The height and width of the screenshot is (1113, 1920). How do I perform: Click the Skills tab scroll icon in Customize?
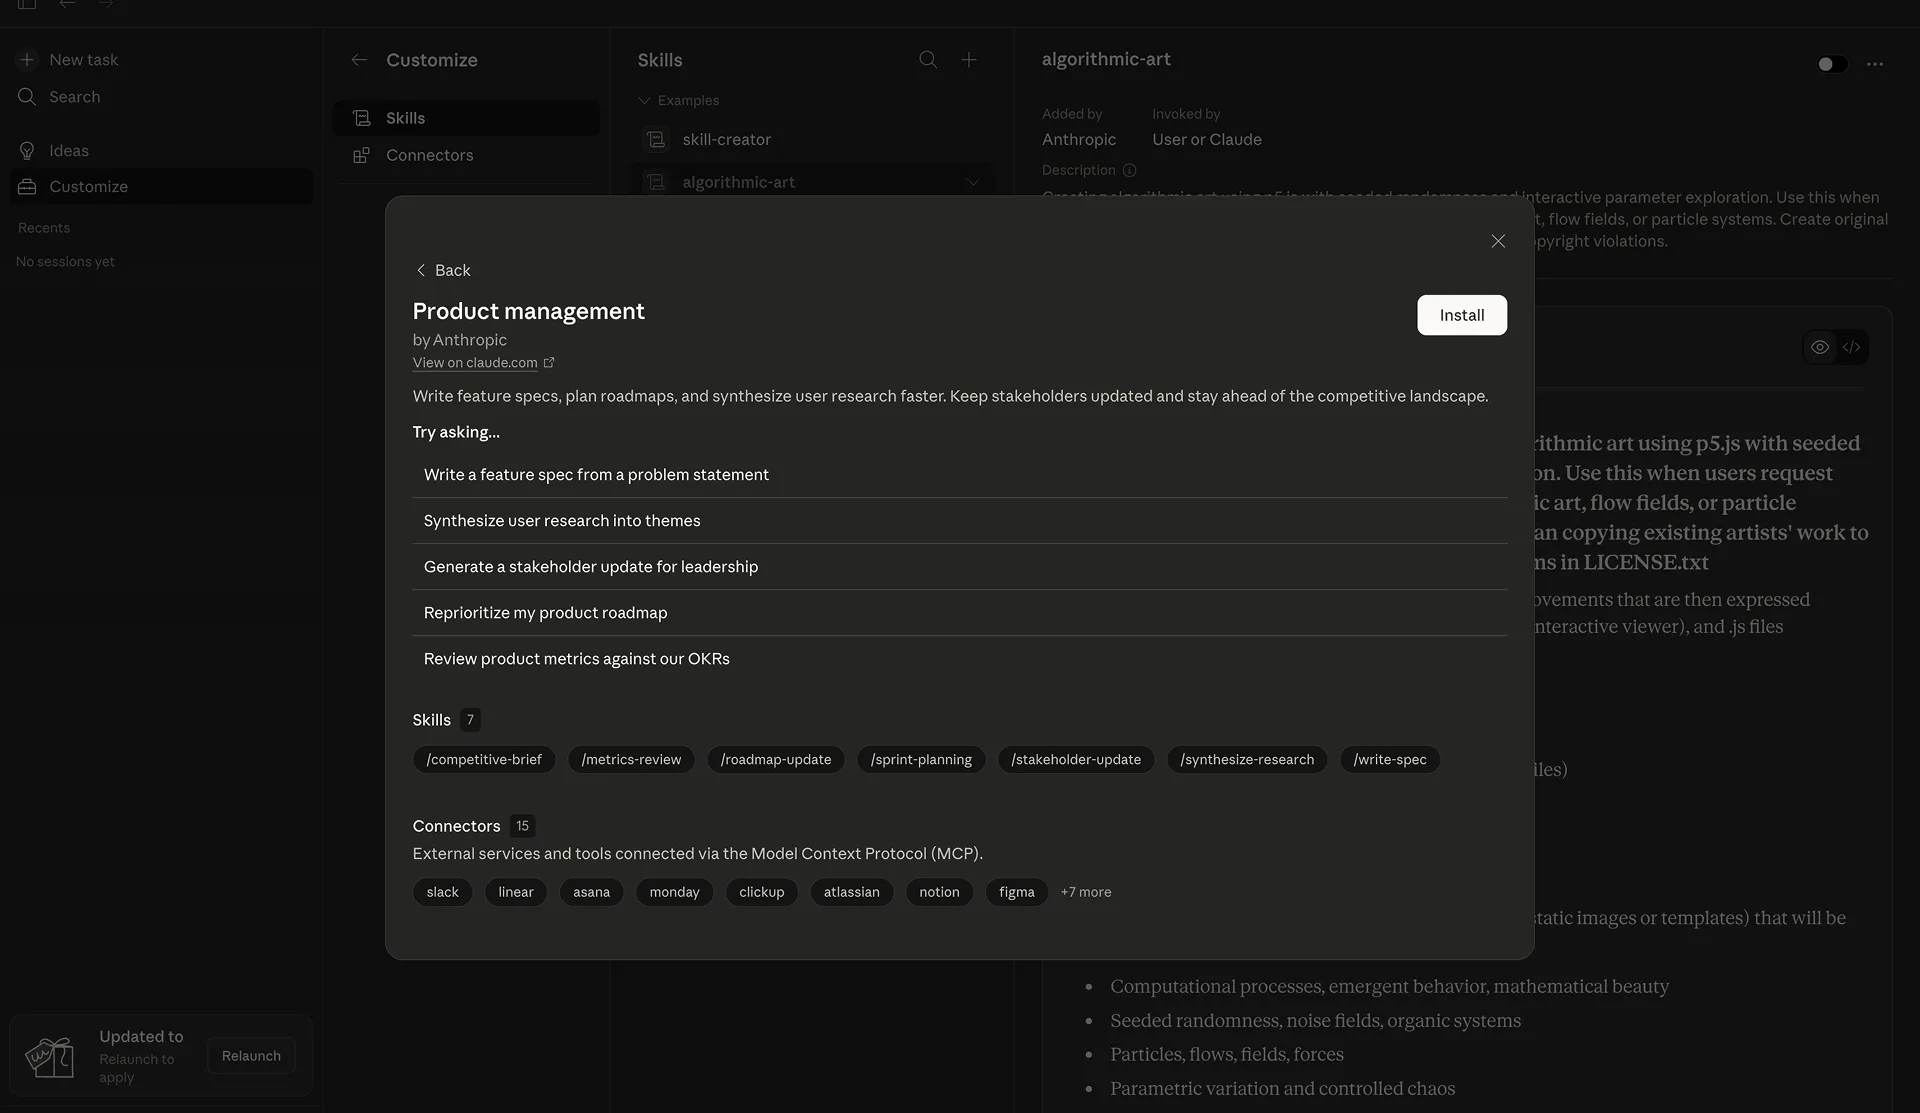coord(362,118)
